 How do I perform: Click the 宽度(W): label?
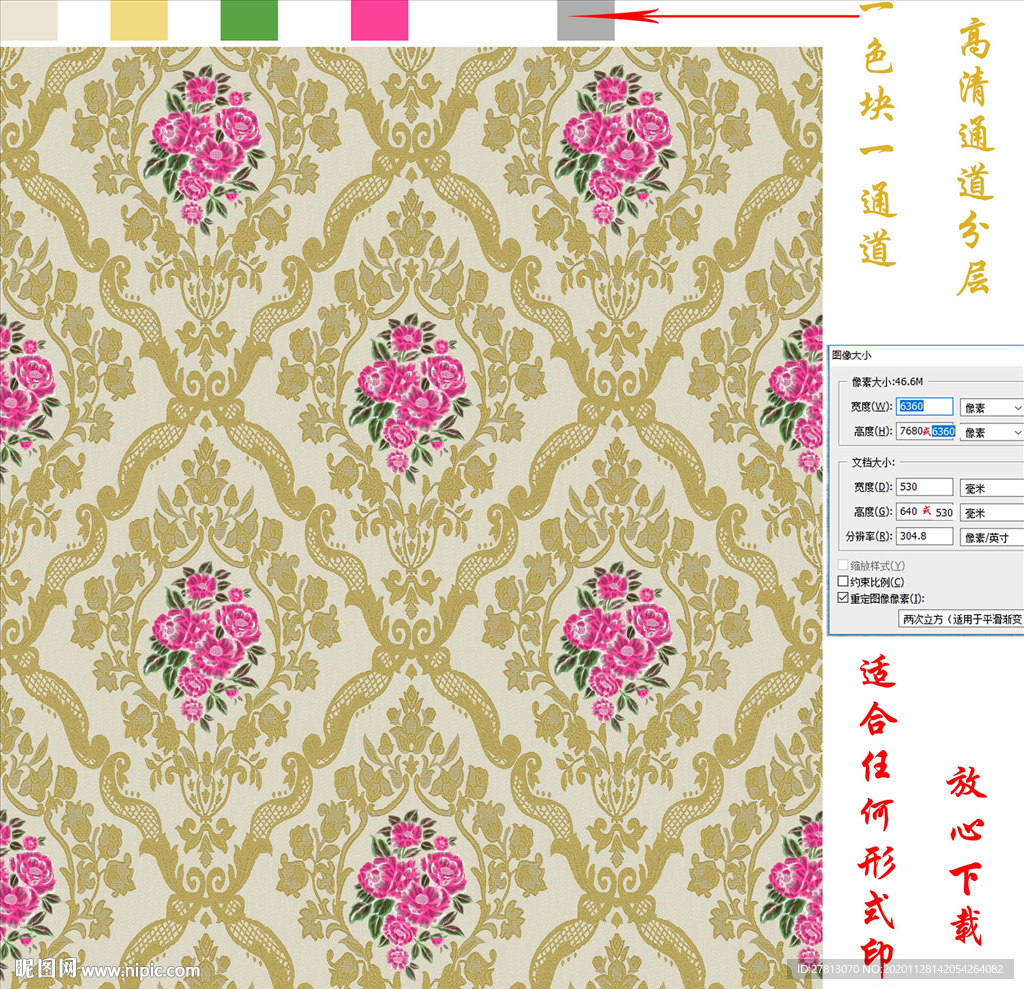click(x=871, y=406)
